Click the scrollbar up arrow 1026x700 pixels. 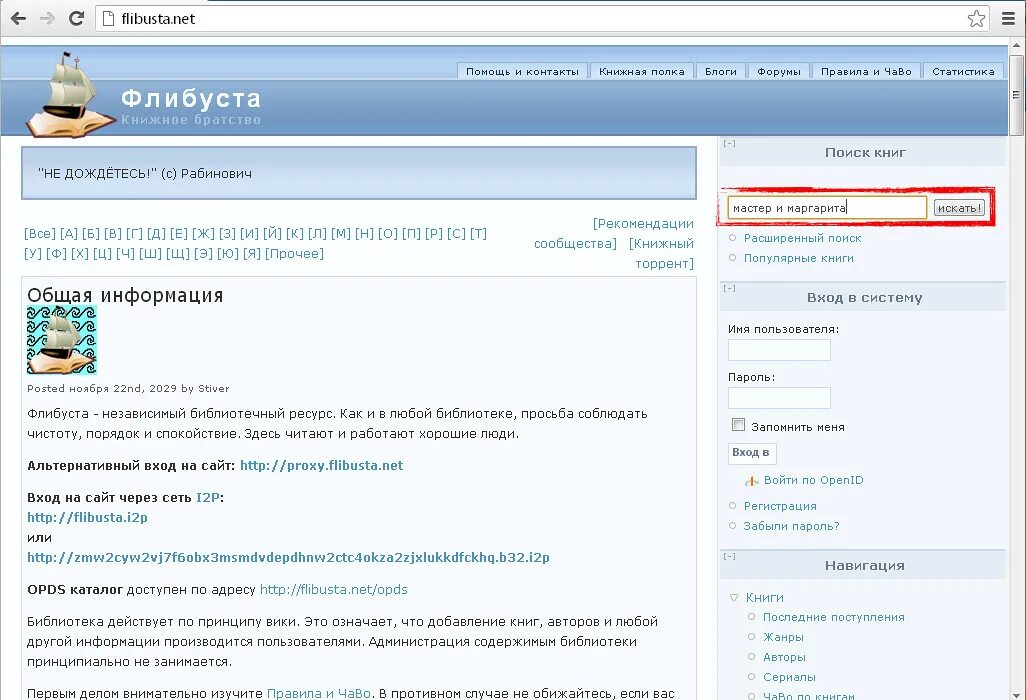point(1016,46)
